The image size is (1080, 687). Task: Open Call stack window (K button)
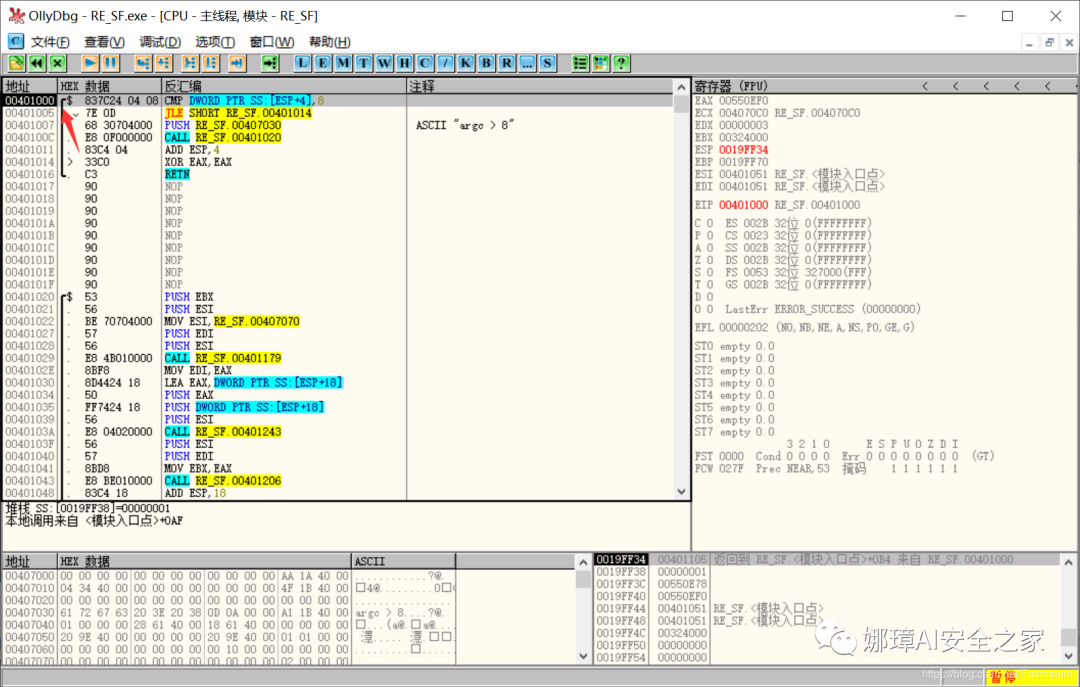[466, 63]
